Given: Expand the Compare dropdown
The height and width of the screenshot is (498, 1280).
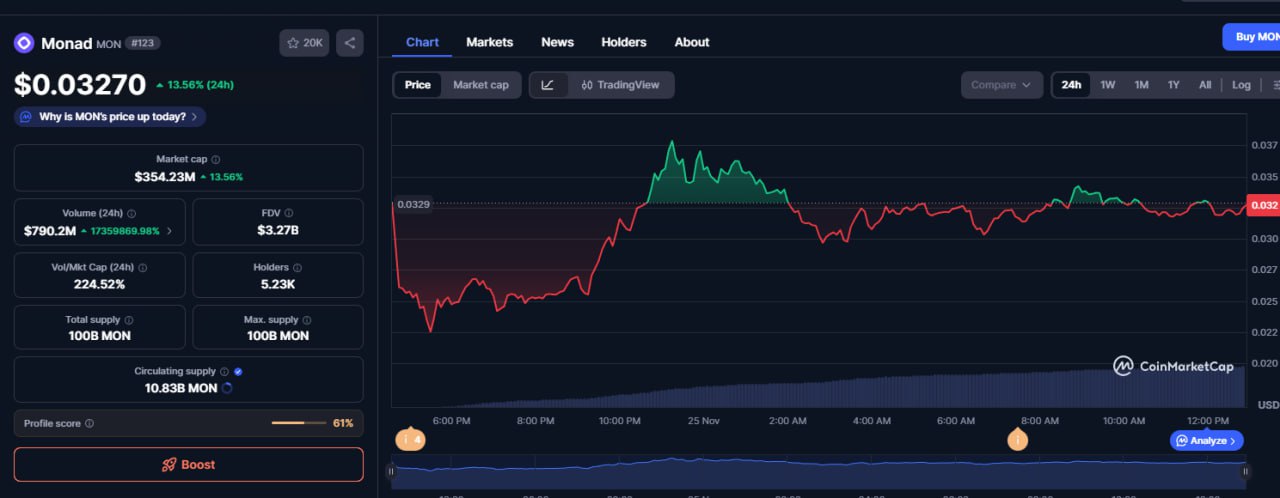Looking at the screenshot, I should point(1001,85).
